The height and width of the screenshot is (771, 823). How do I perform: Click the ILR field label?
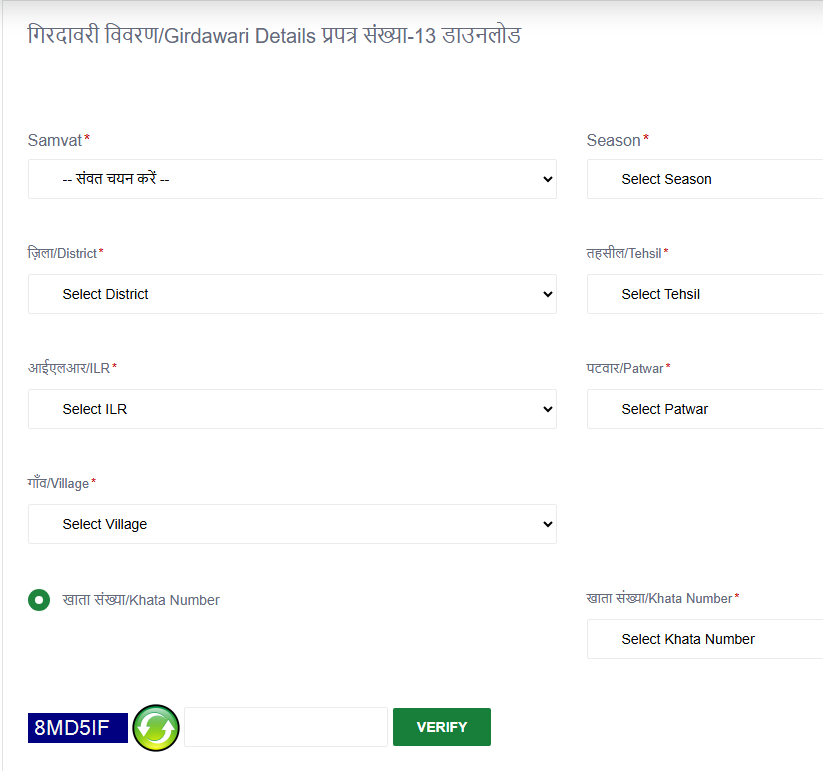tap(69, 369)
